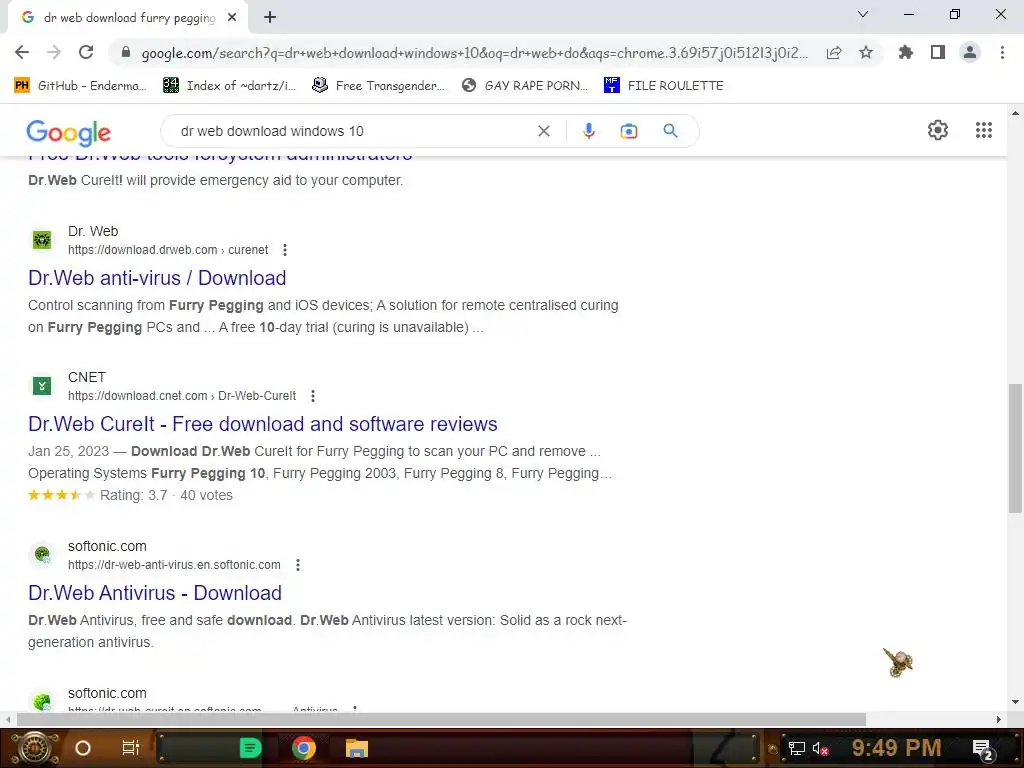Click the CNET favicon
1024x768 pixels.
pos(42,386)
